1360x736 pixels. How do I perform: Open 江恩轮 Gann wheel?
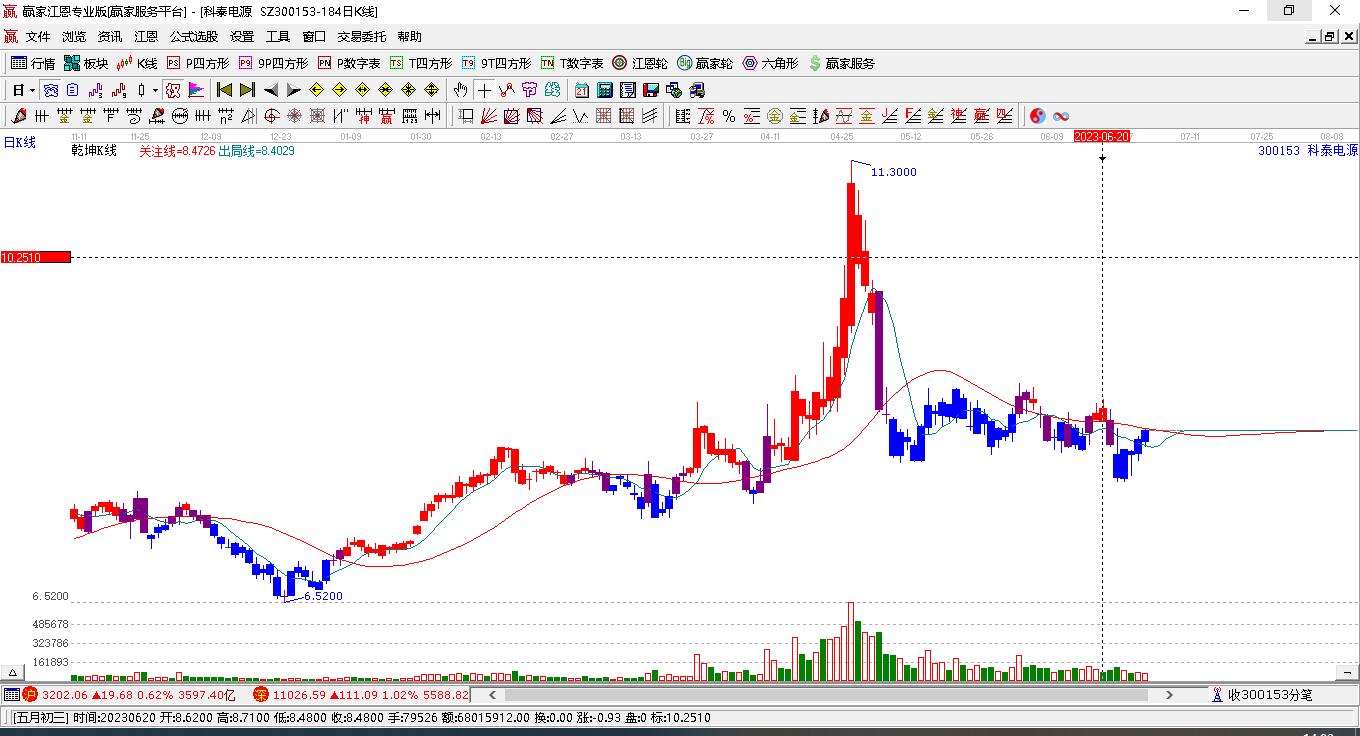[x=640, y=63]
